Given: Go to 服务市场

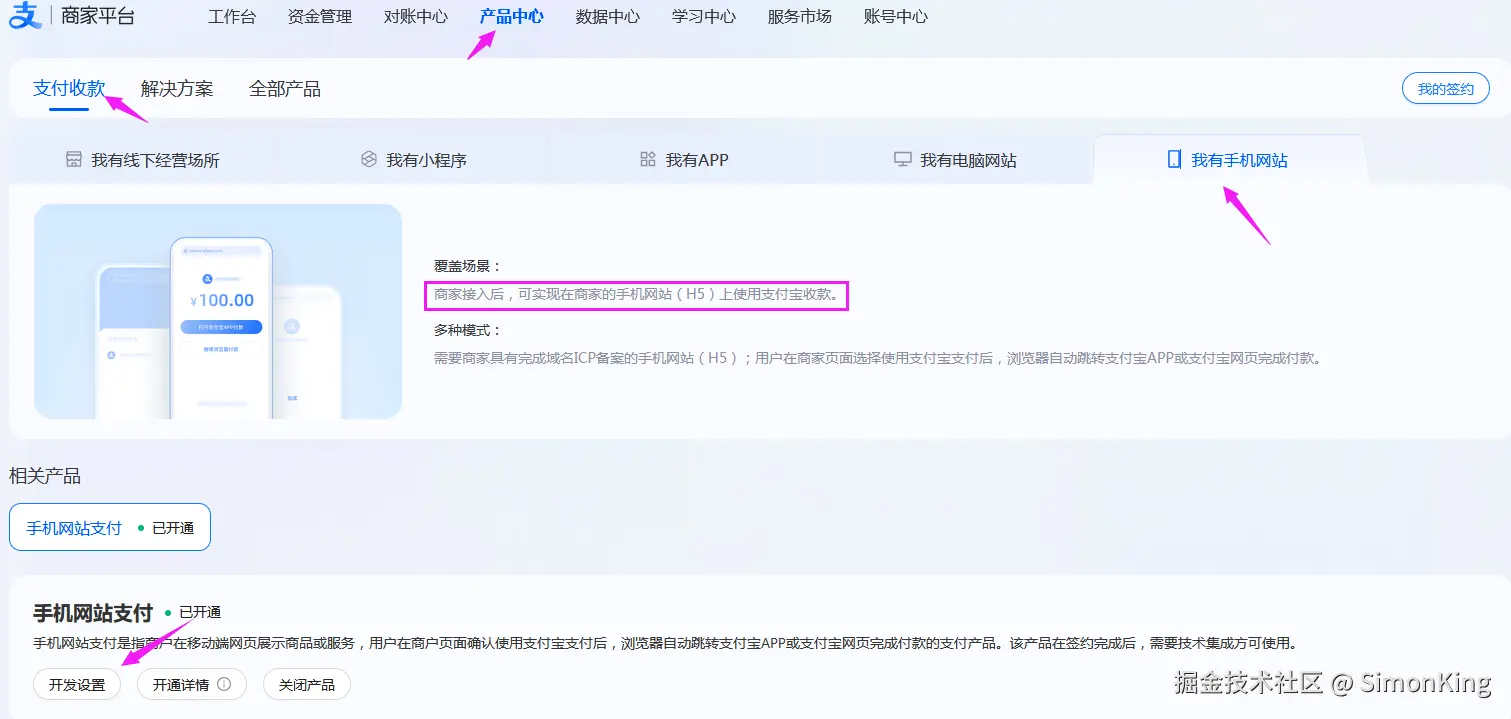Looking at the screenshot, I should pos(800,16).
